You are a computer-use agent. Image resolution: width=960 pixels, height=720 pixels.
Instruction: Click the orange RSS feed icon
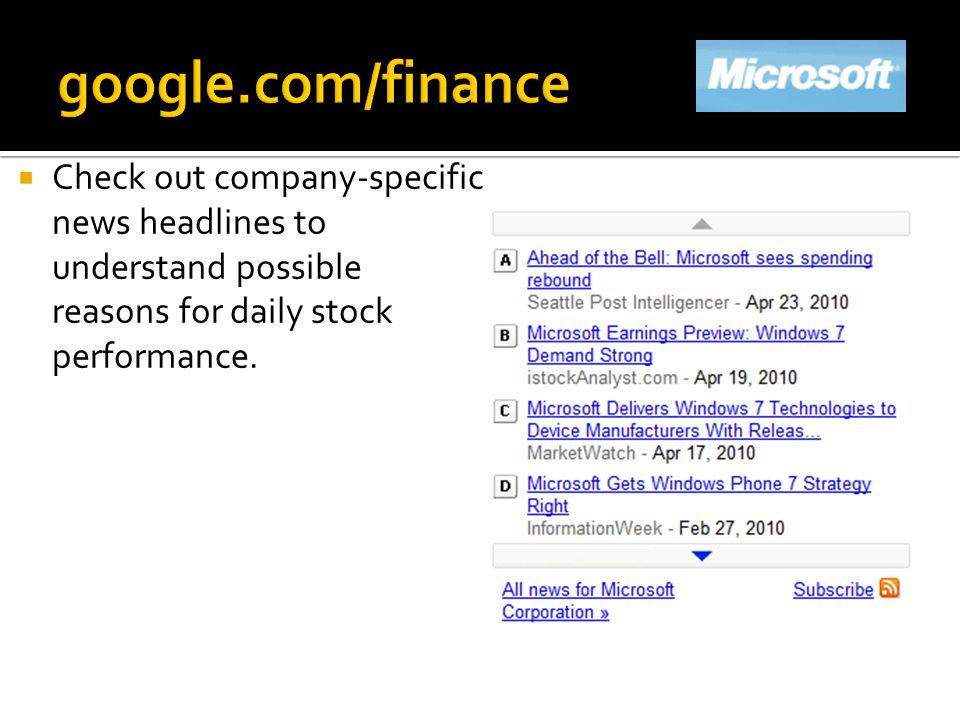point(889,588)
